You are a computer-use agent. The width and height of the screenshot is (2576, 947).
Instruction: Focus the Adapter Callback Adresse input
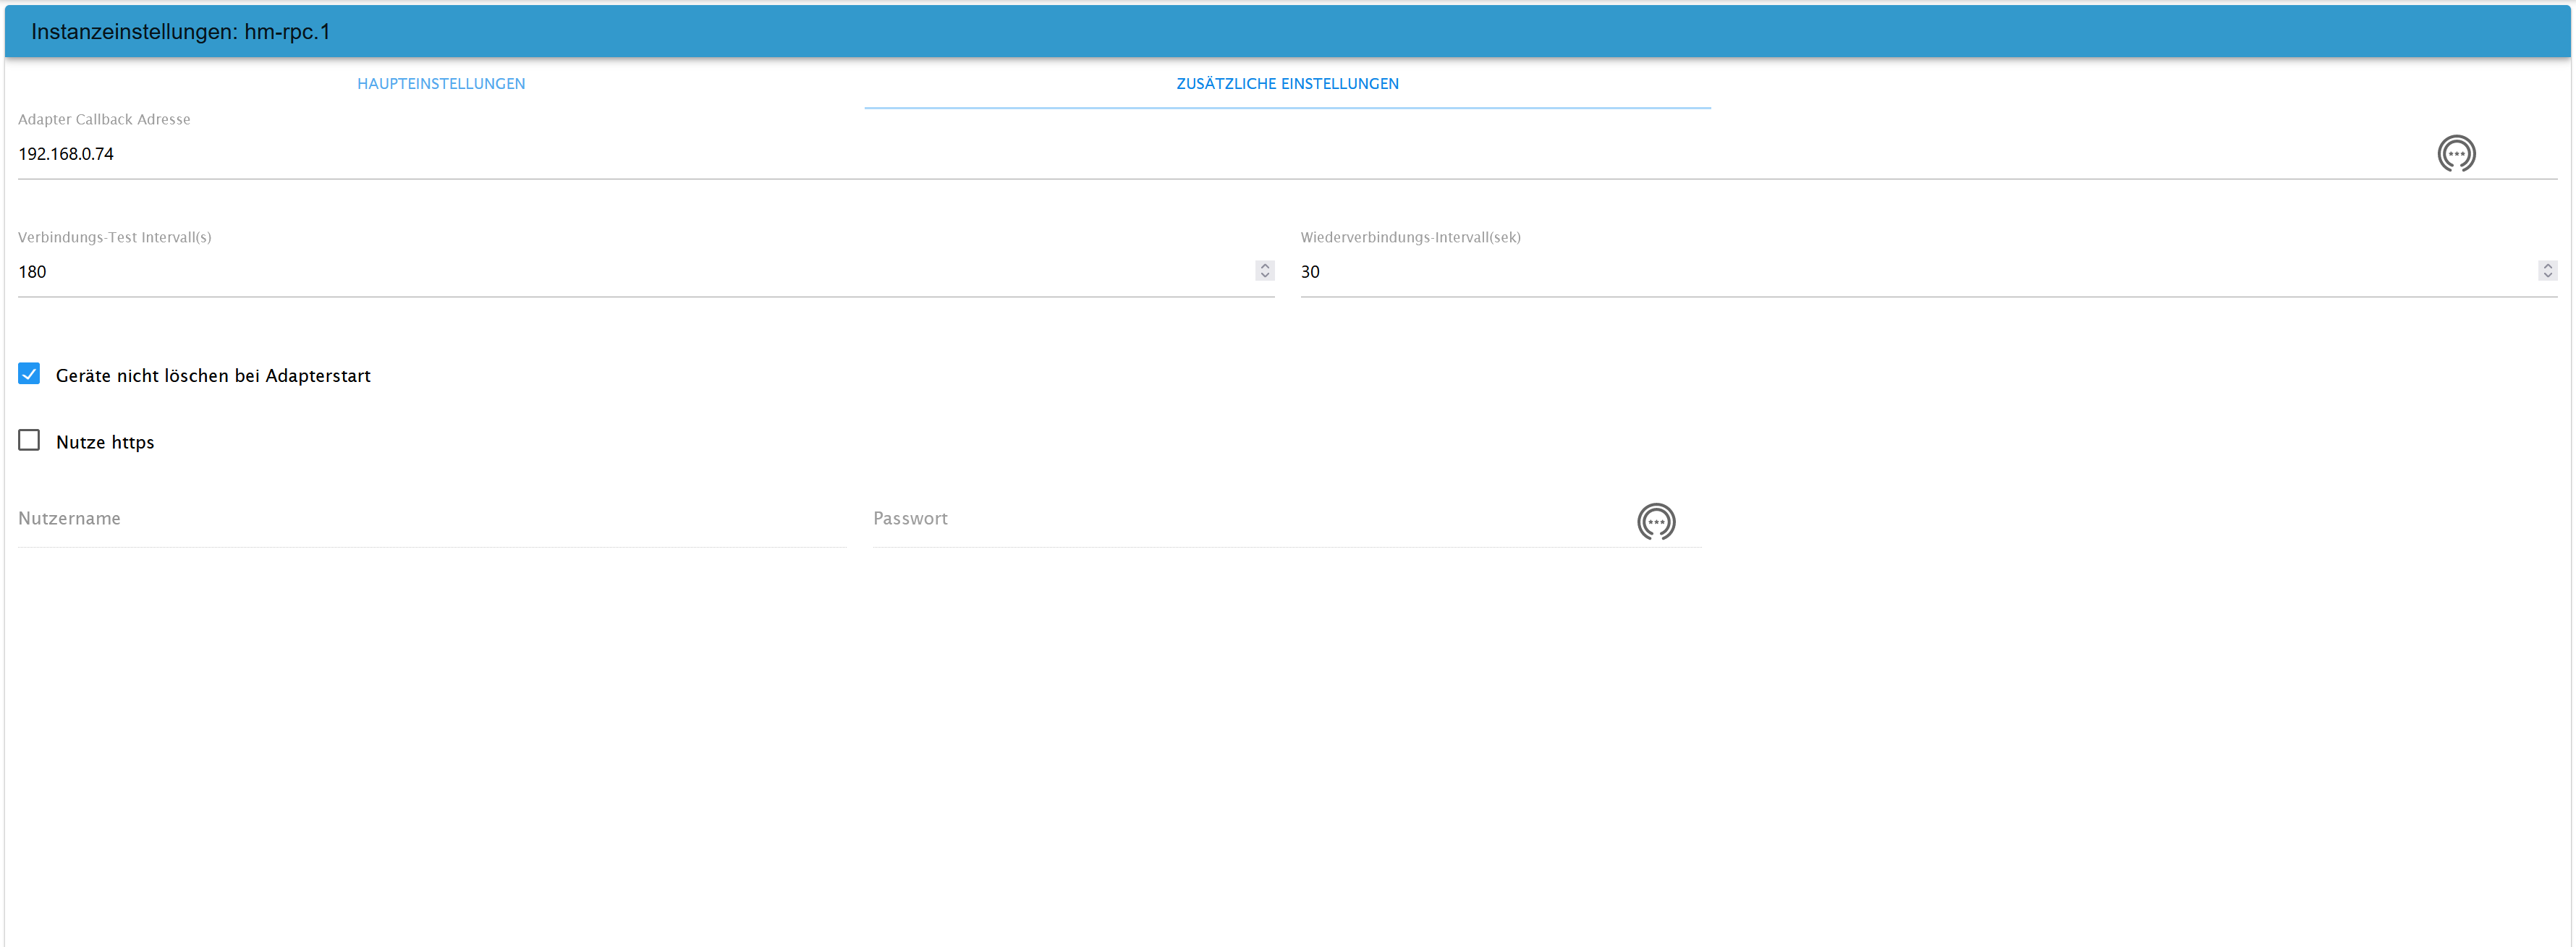click(1200, 154)
